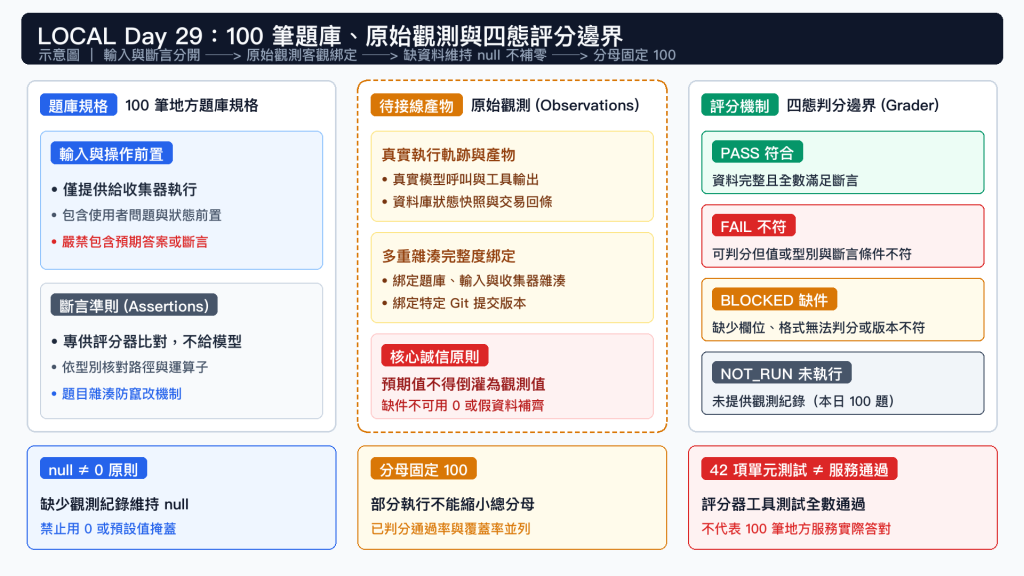Click the text '缺件不可用 0 或假資料補齊'
Screen dimensions: 1024x576
pos(462,406)
